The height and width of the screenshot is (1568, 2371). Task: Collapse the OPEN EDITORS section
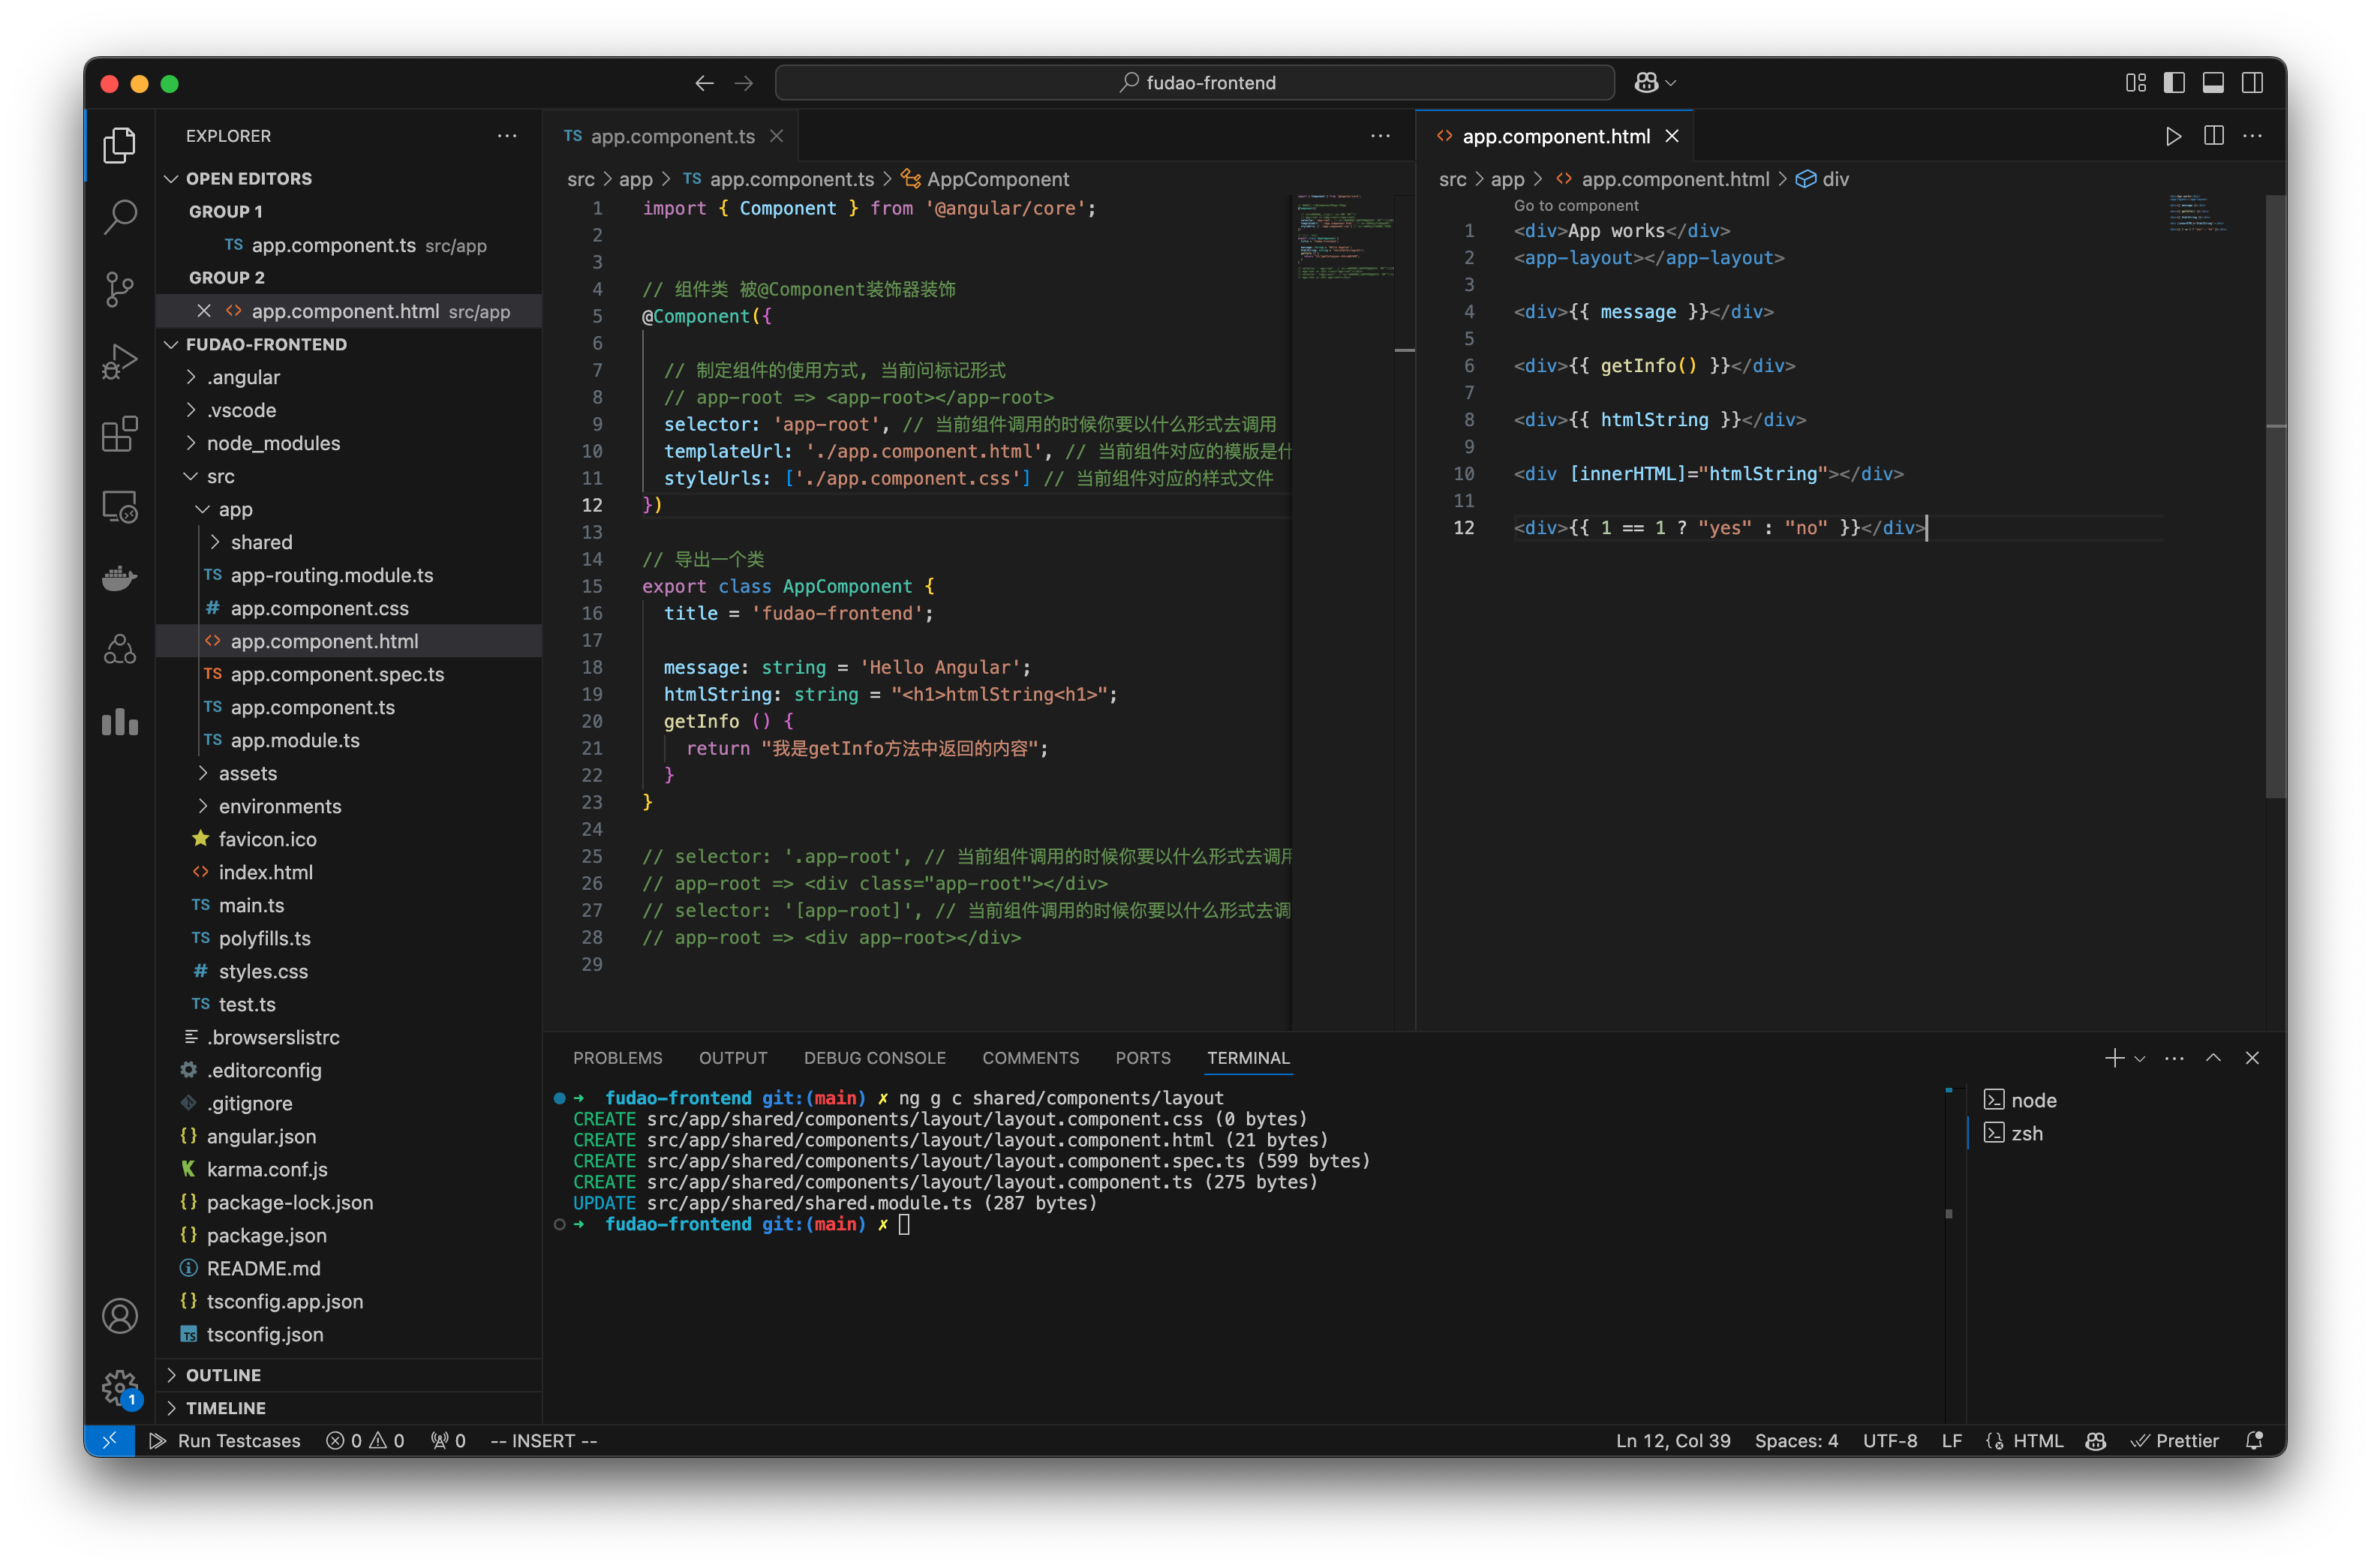249,178
